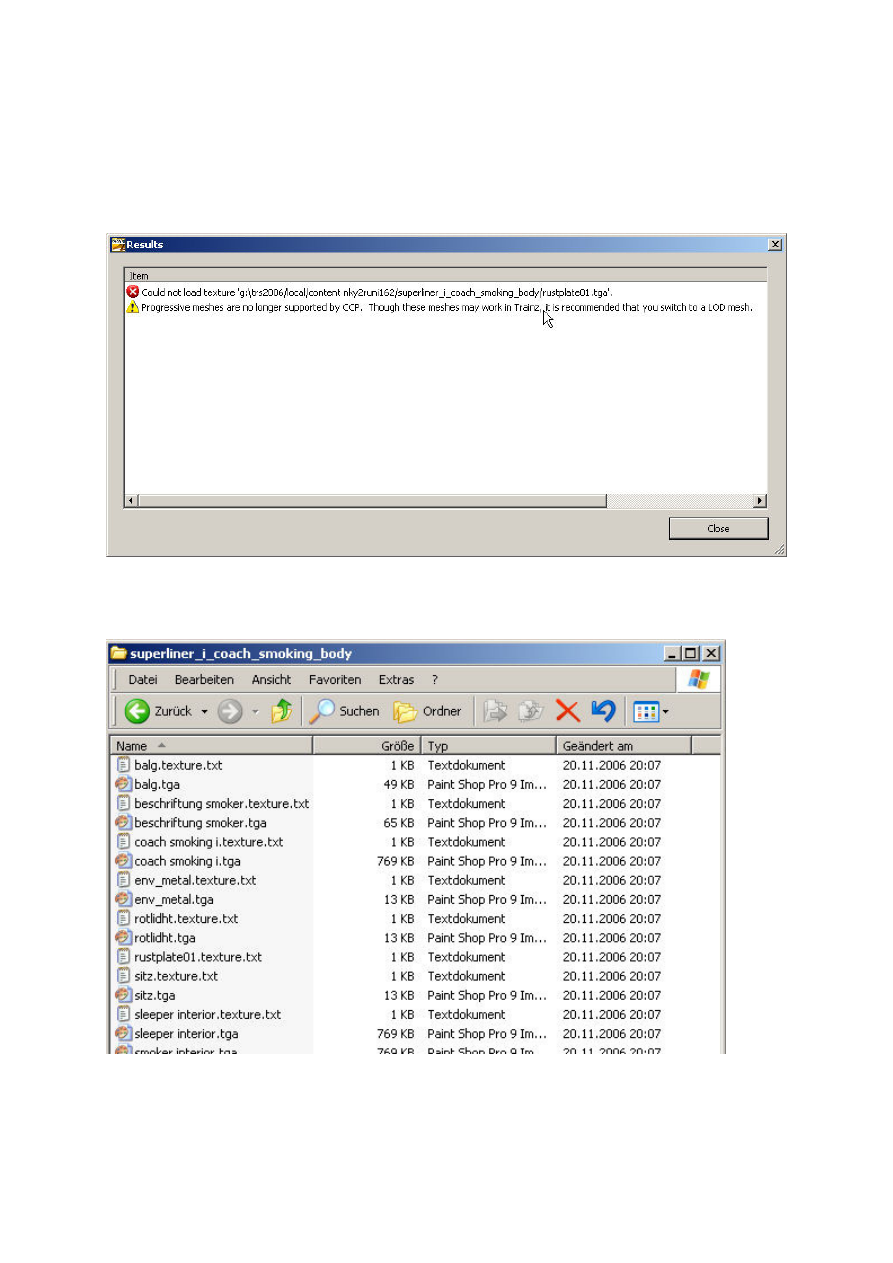Select the rustplate01.texture.txt file
The width and height of the screenshot is (893, 1263).
click(x=198, y=957)
